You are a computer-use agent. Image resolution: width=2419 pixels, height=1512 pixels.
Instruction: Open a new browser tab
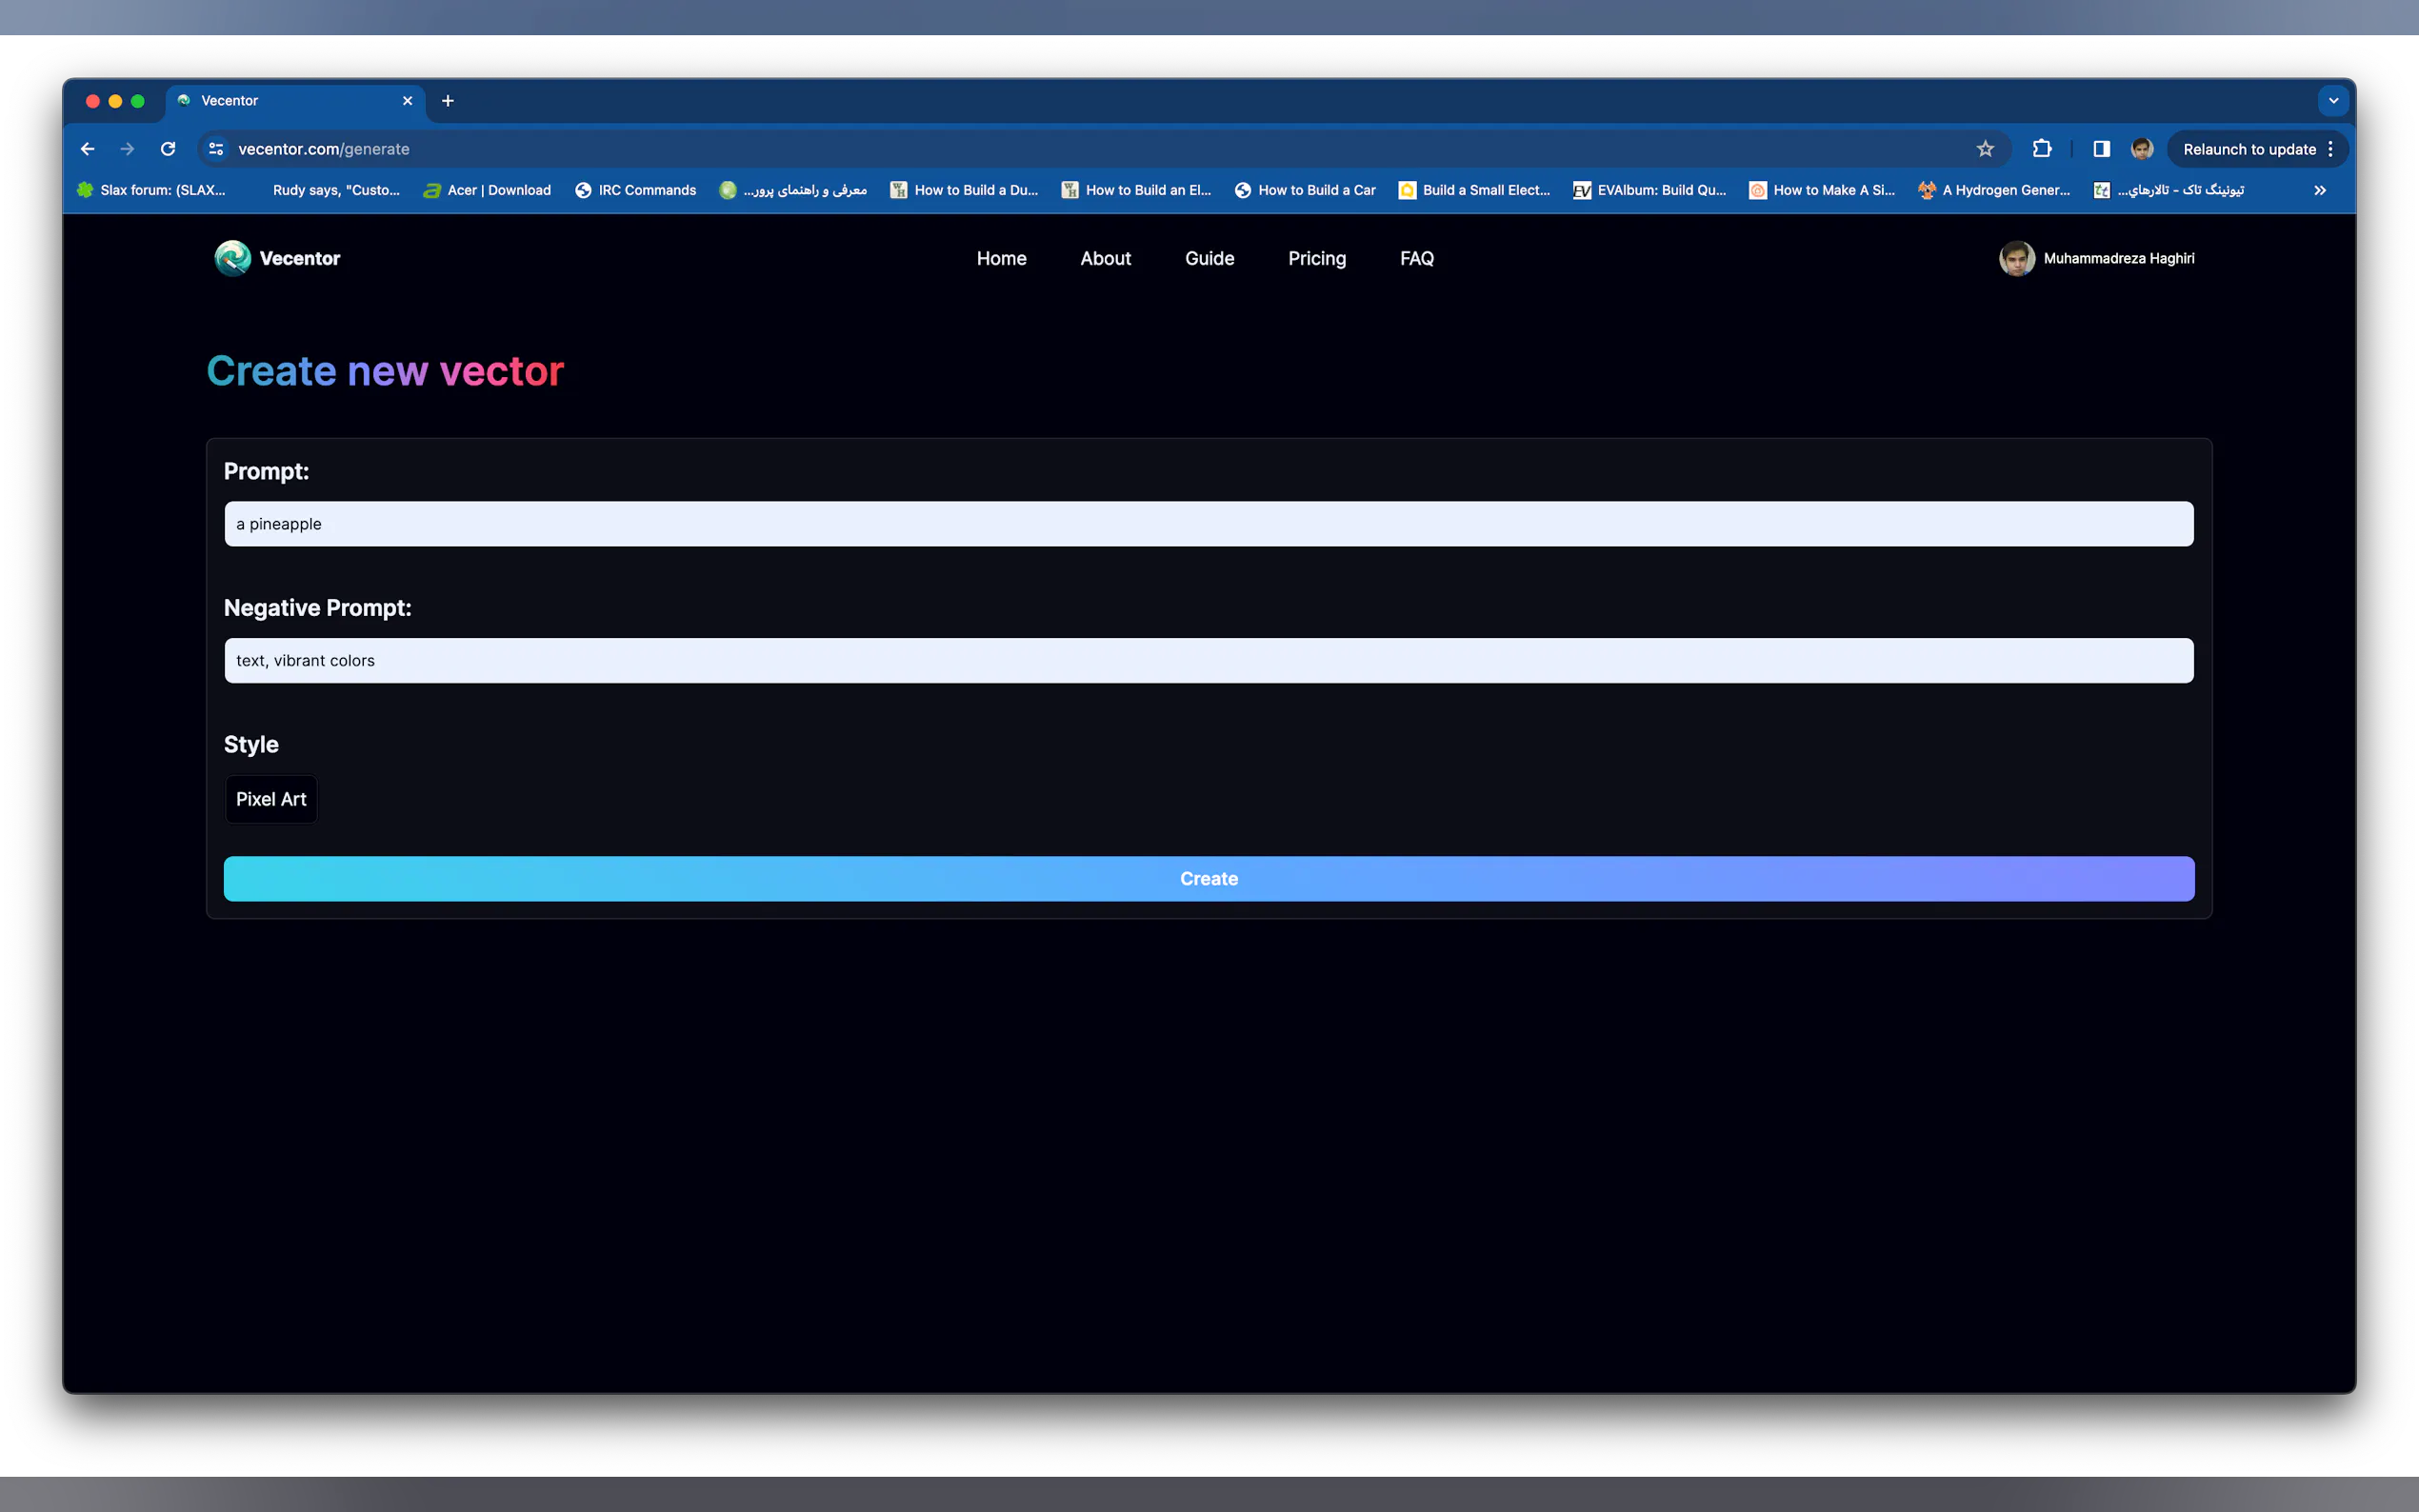coord(448,101)
